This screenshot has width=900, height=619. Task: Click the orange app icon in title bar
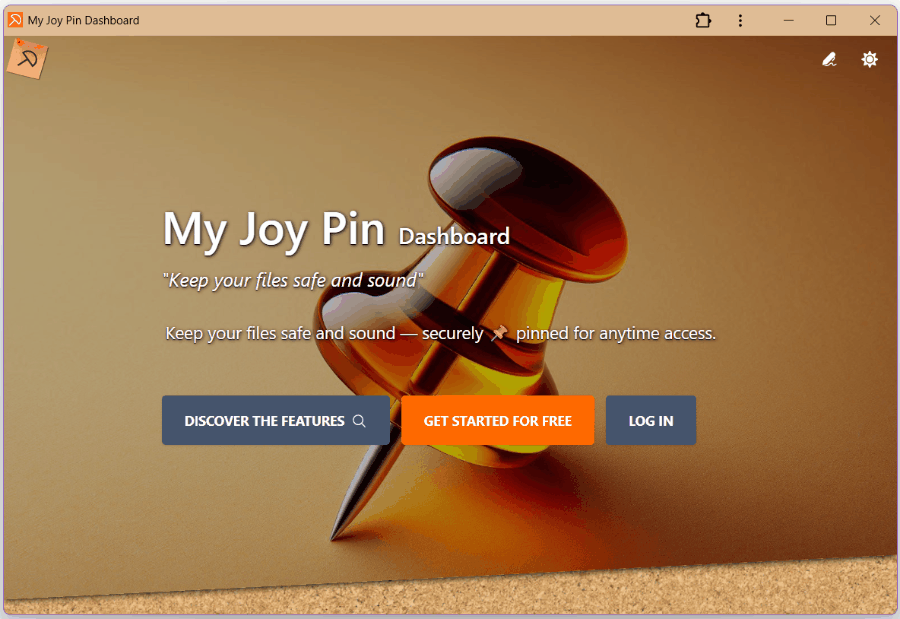[x=15, y=20]
